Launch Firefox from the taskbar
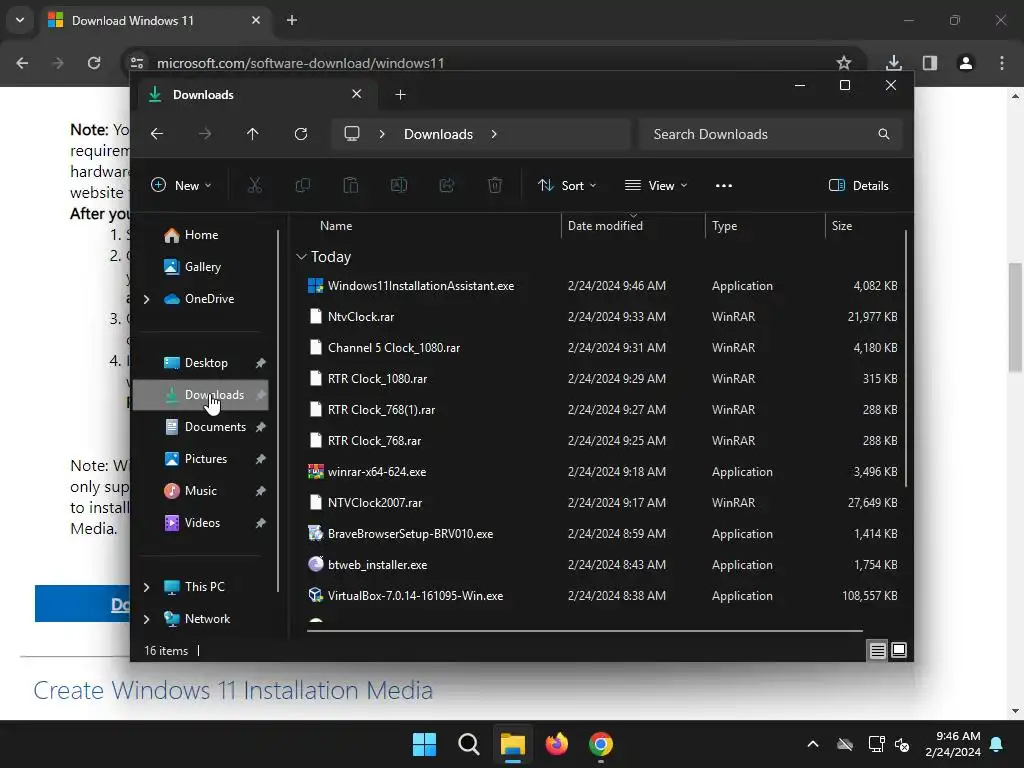The image size is (1024, 768). coord(556,744)
